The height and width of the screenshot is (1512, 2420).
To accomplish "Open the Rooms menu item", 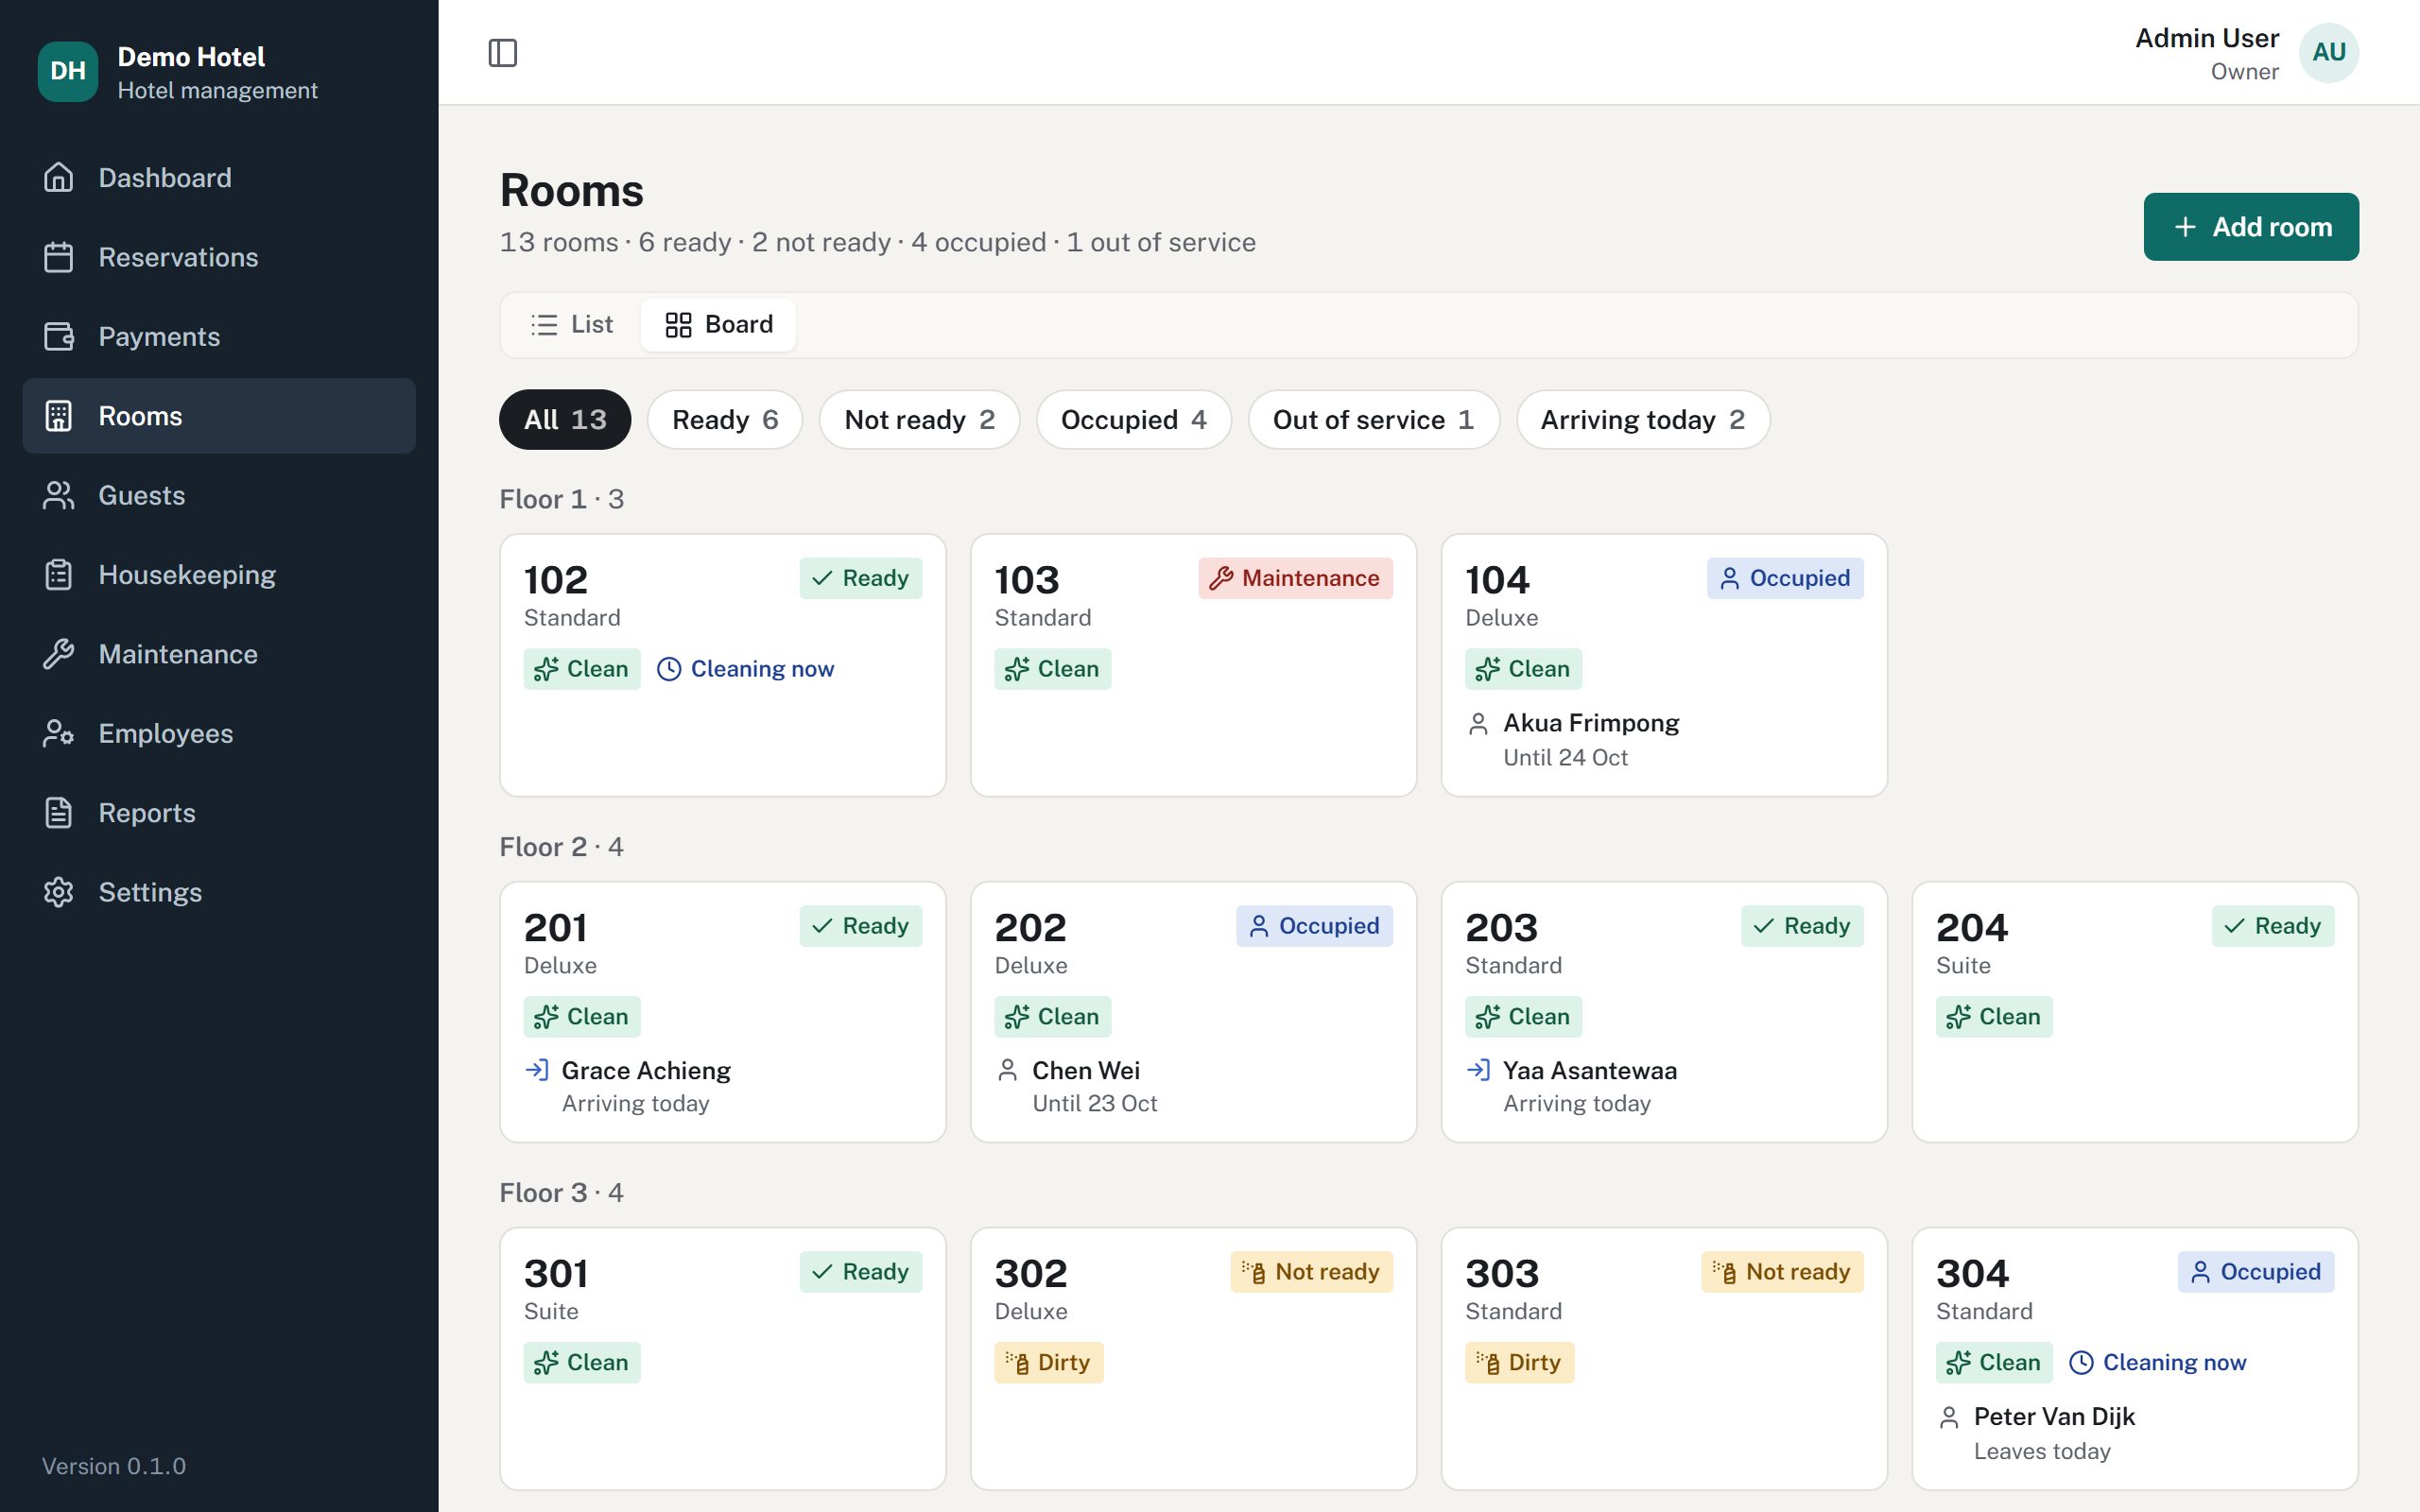I will coord(219,416).
